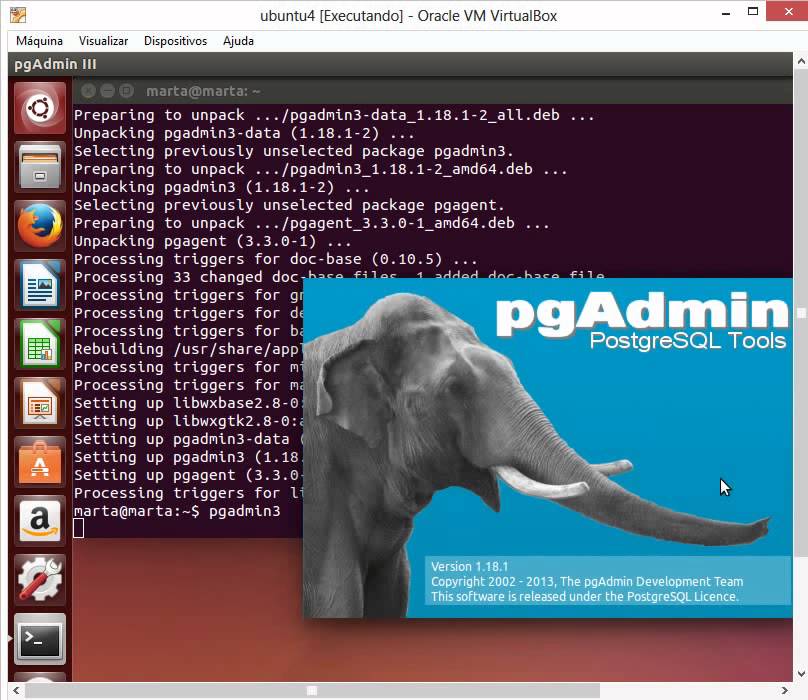
Task: Open the Ubuntu Dash home launcher icon
Action: coord(40,108)
